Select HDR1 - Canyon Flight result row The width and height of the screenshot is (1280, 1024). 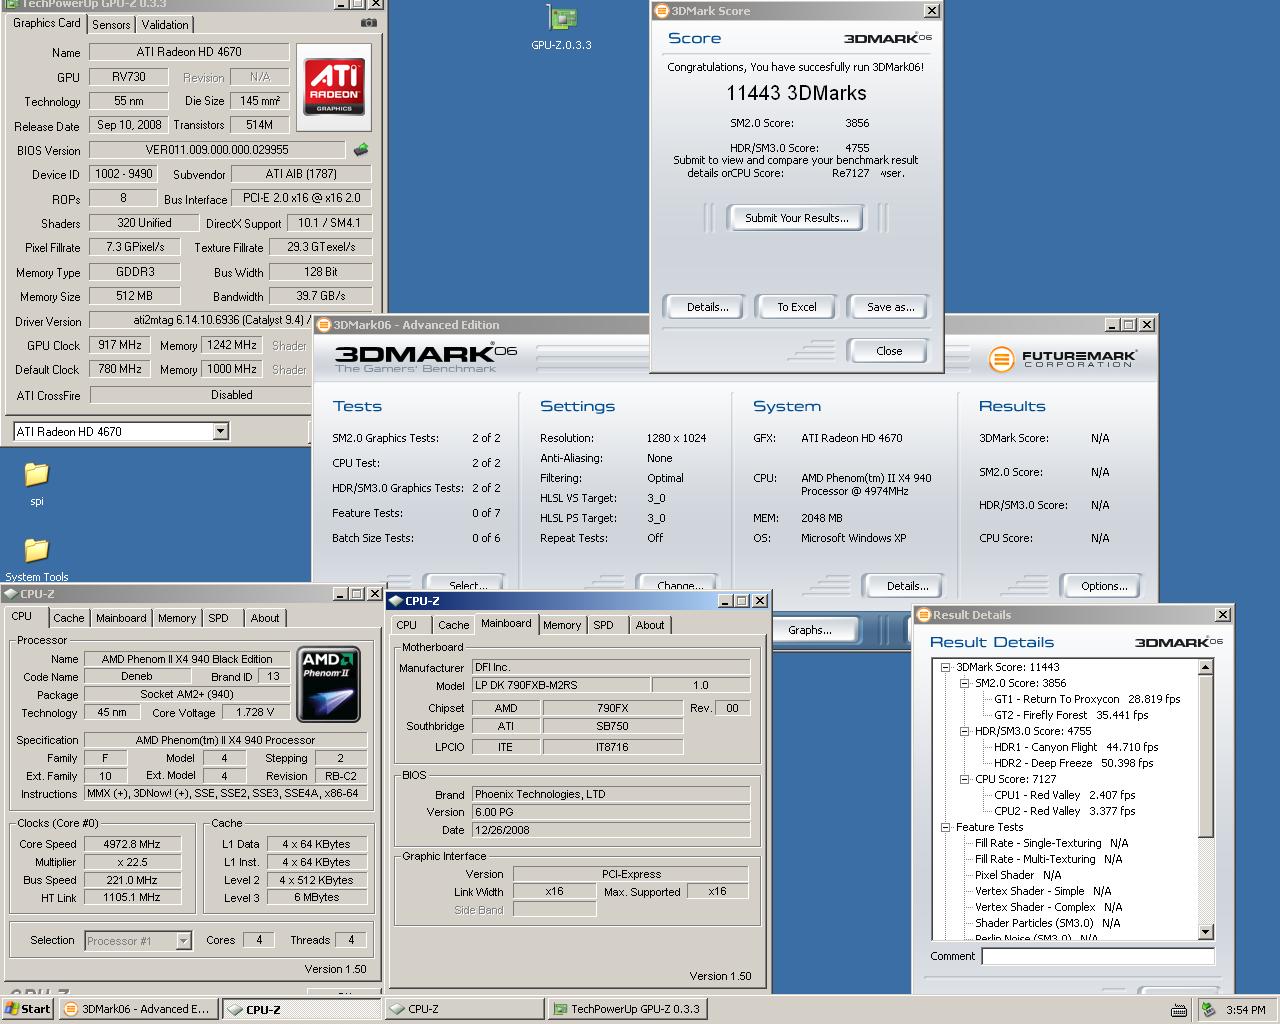[x=1076, y=747]
